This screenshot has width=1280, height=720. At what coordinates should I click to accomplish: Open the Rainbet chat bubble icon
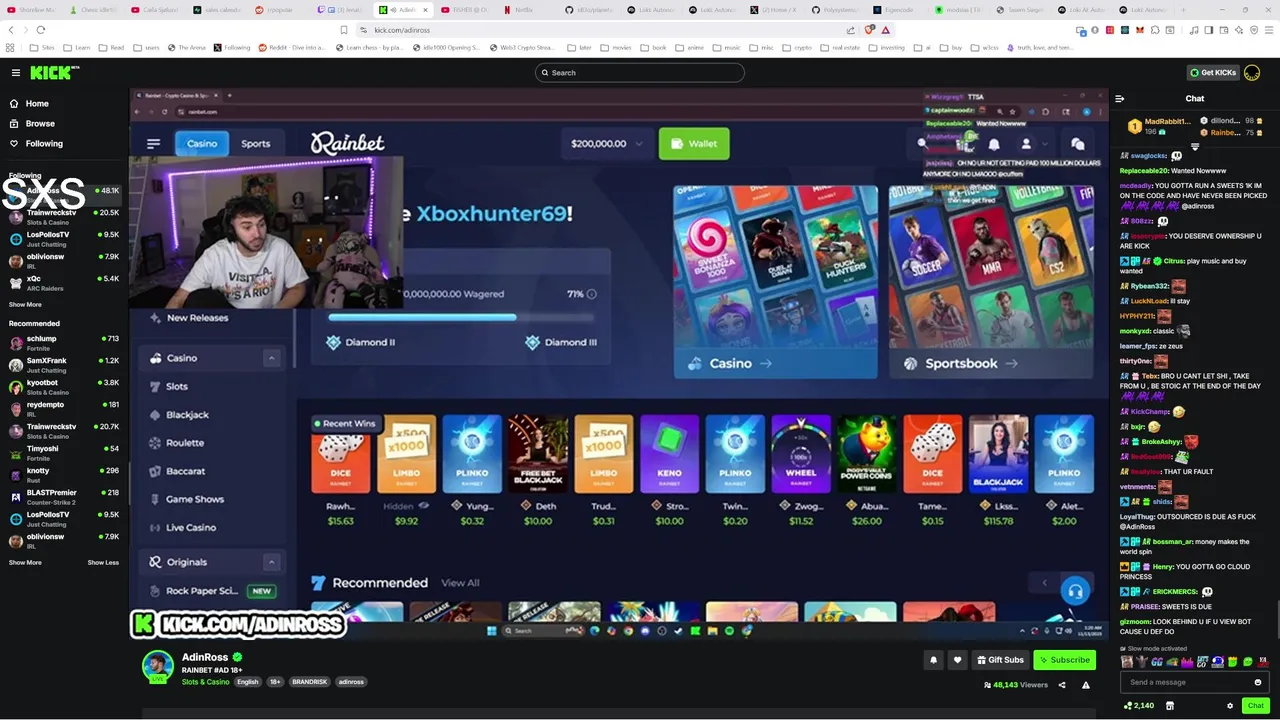[1077, 144]
